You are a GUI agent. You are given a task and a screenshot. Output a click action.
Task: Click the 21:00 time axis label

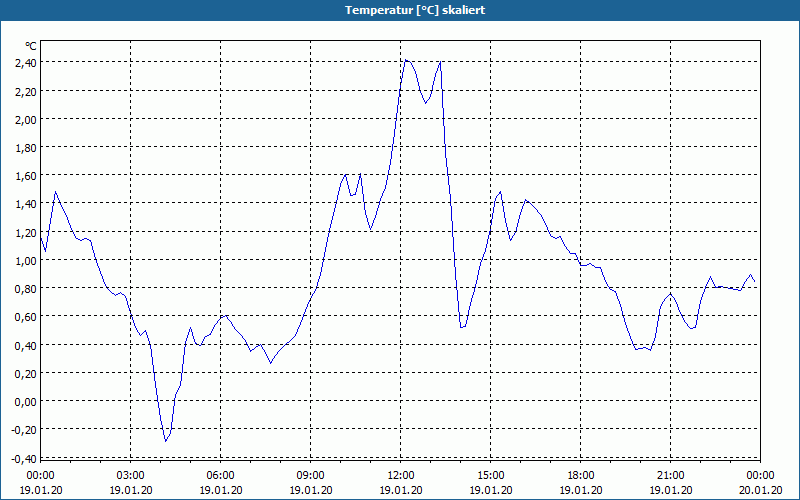tap(670, 476)
